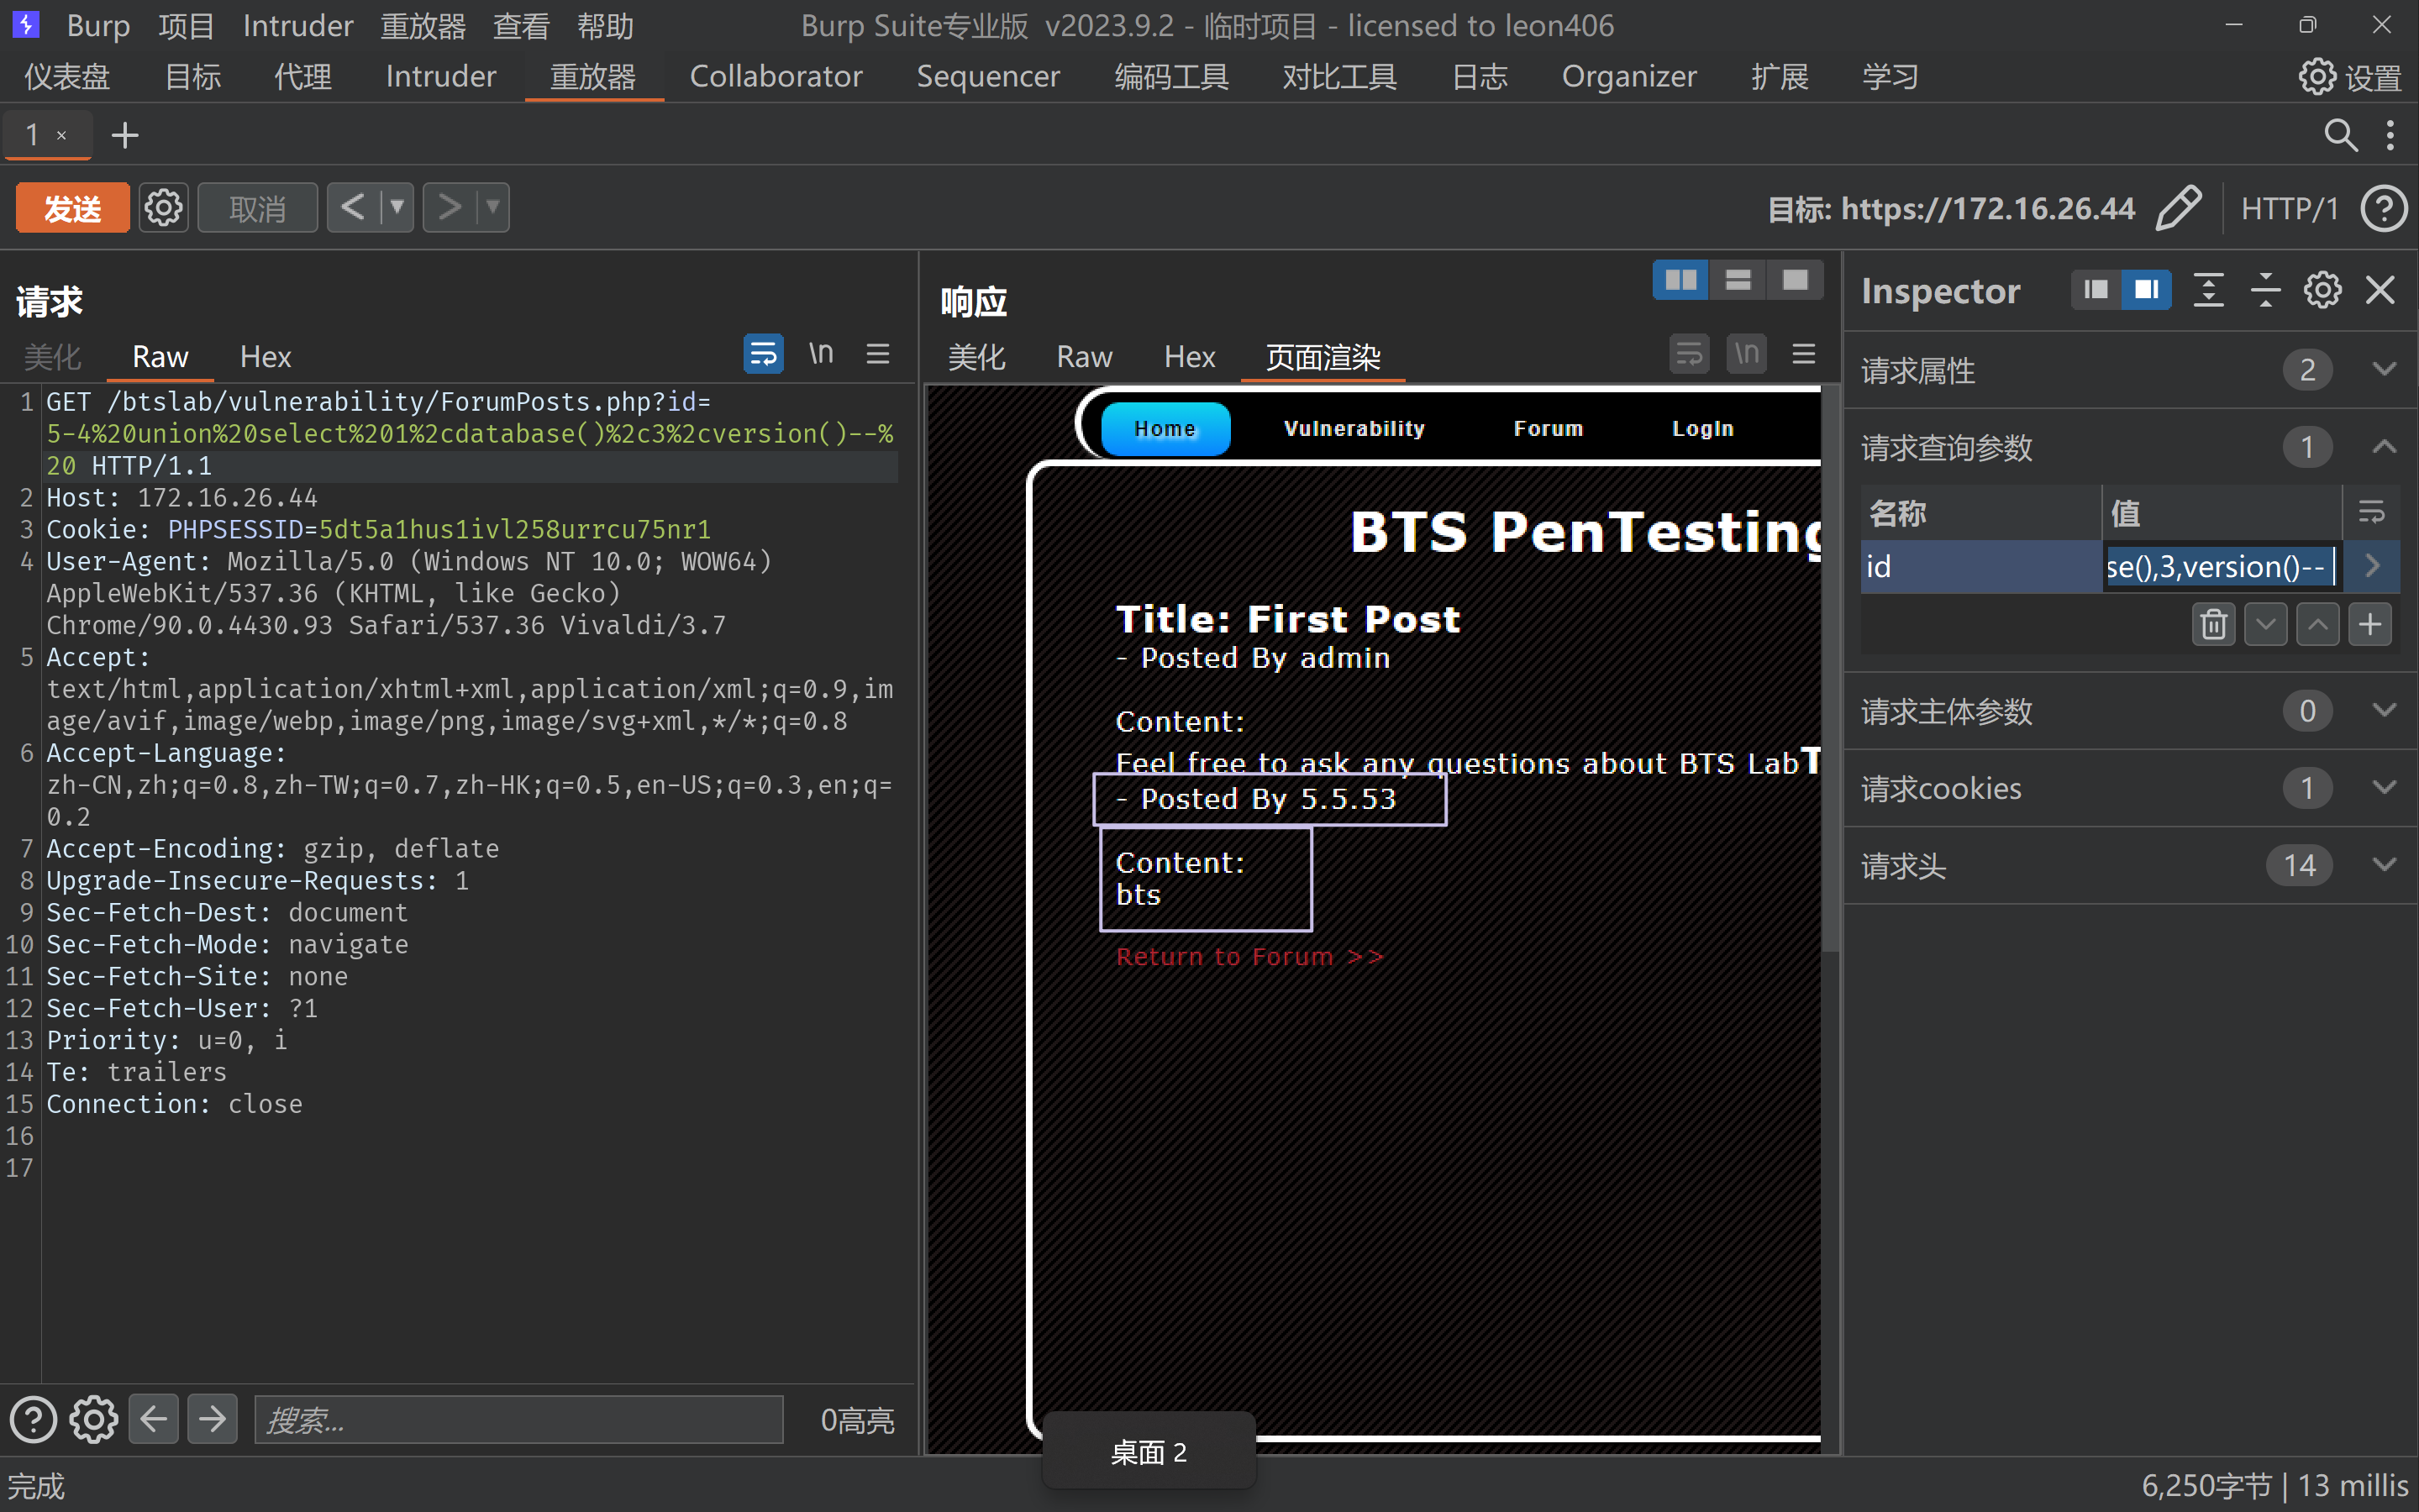The height and width of the screenshot is (1512, 2419).
Task: Click the orange 发送 send button
Action: pos(72,208)
